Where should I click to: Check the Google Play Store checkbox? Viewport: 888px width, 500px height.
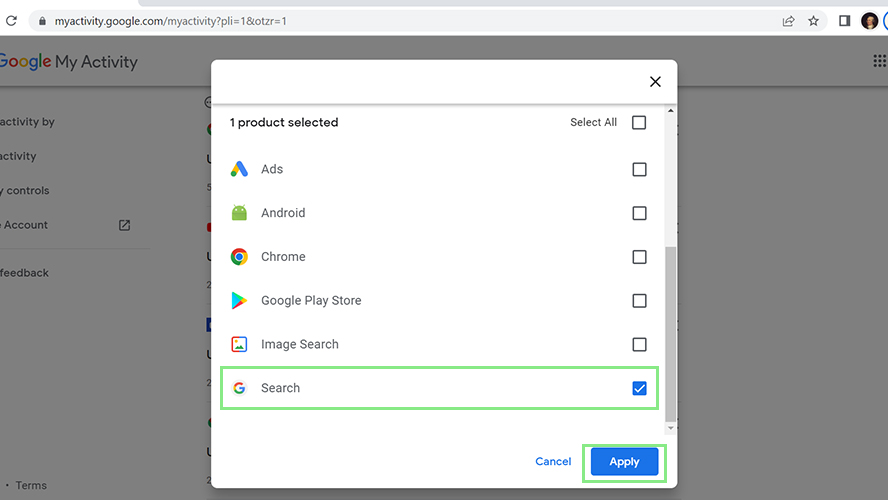click(x=639, y=301)
